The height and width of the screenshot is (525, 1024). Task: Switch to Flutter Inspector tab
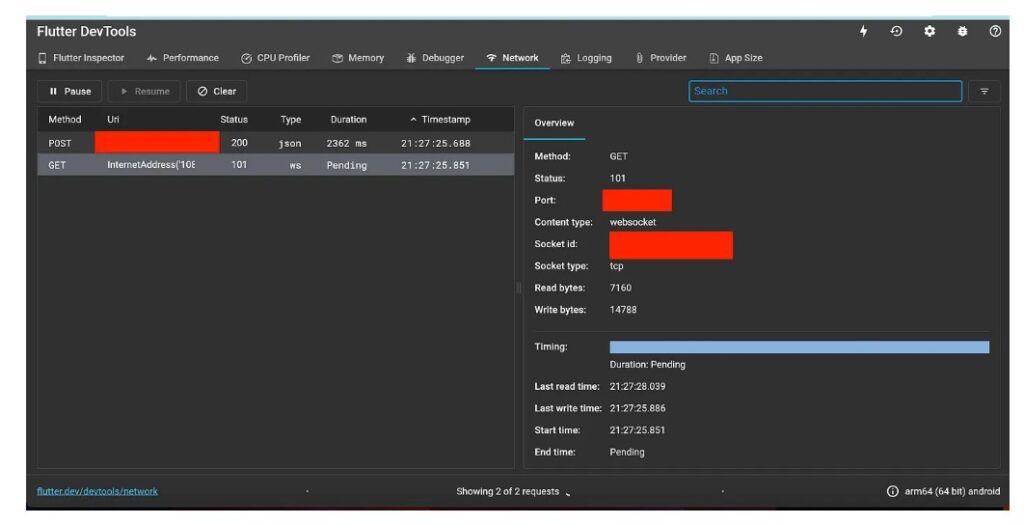81,58
